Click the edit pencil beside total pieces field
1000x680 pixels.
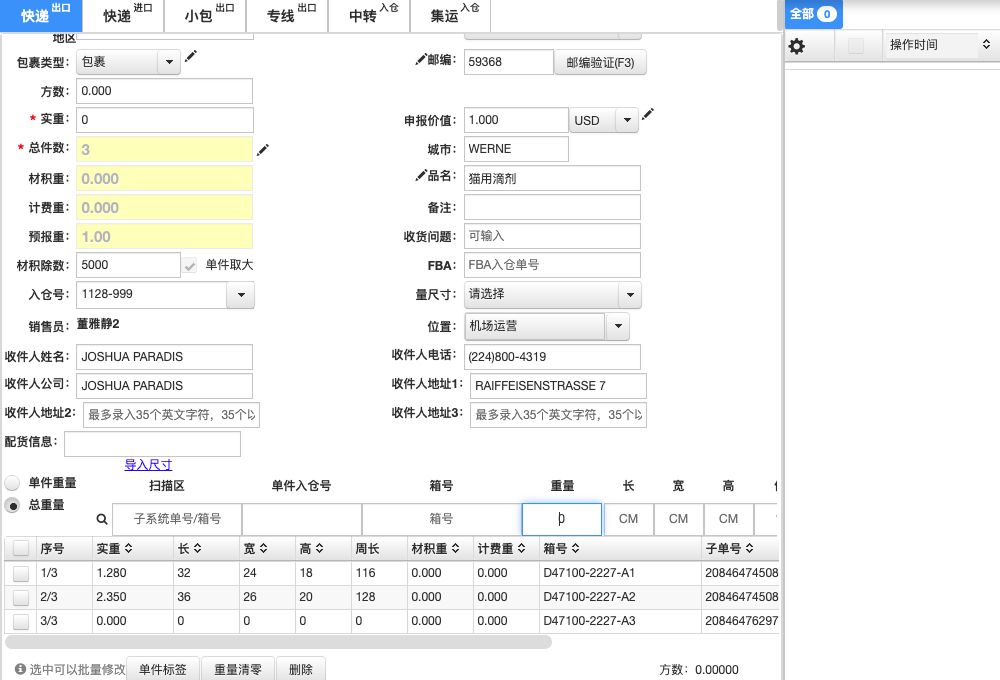point(263,150)
